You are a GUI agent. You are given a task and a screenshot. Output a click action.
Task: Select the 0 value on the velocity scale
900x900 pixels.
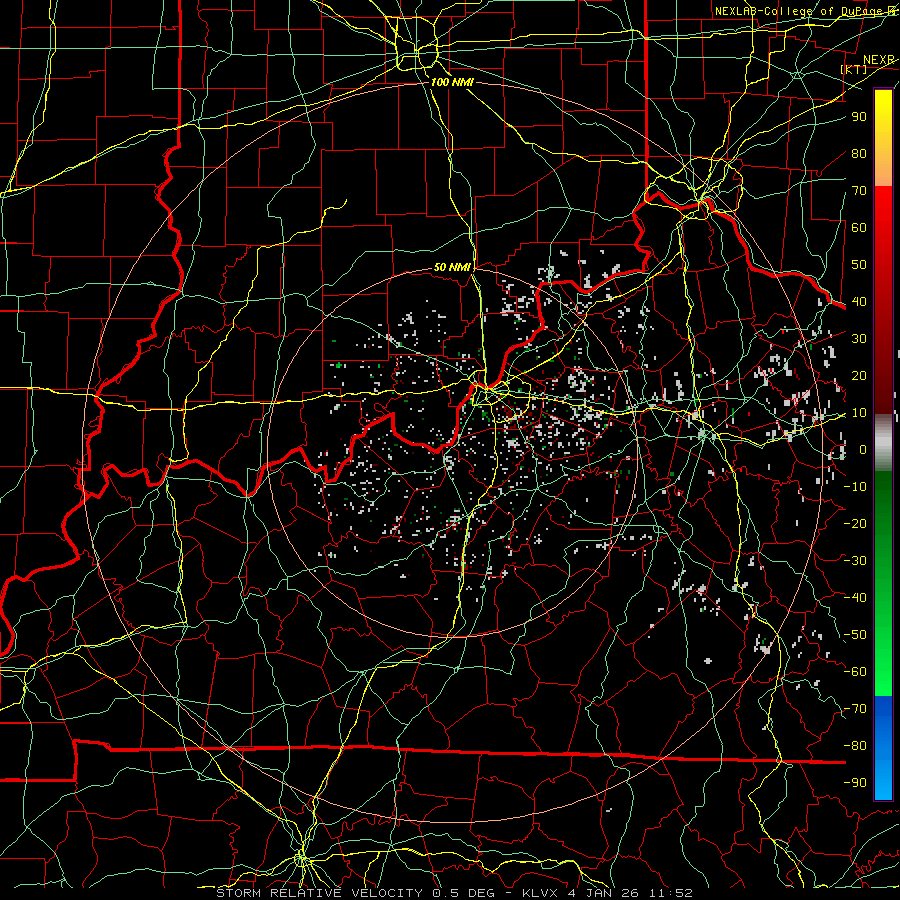coord(863,450)
